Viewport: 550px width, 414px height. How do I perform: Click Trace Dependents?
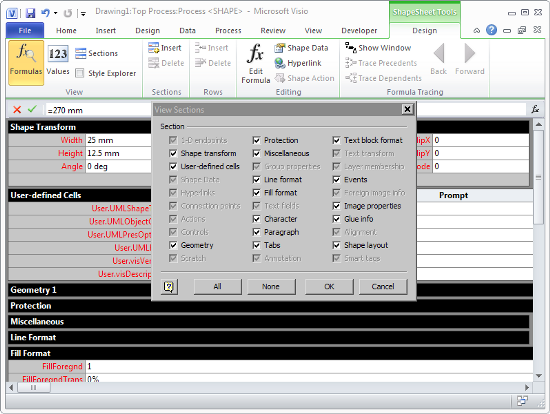(383, 78)
